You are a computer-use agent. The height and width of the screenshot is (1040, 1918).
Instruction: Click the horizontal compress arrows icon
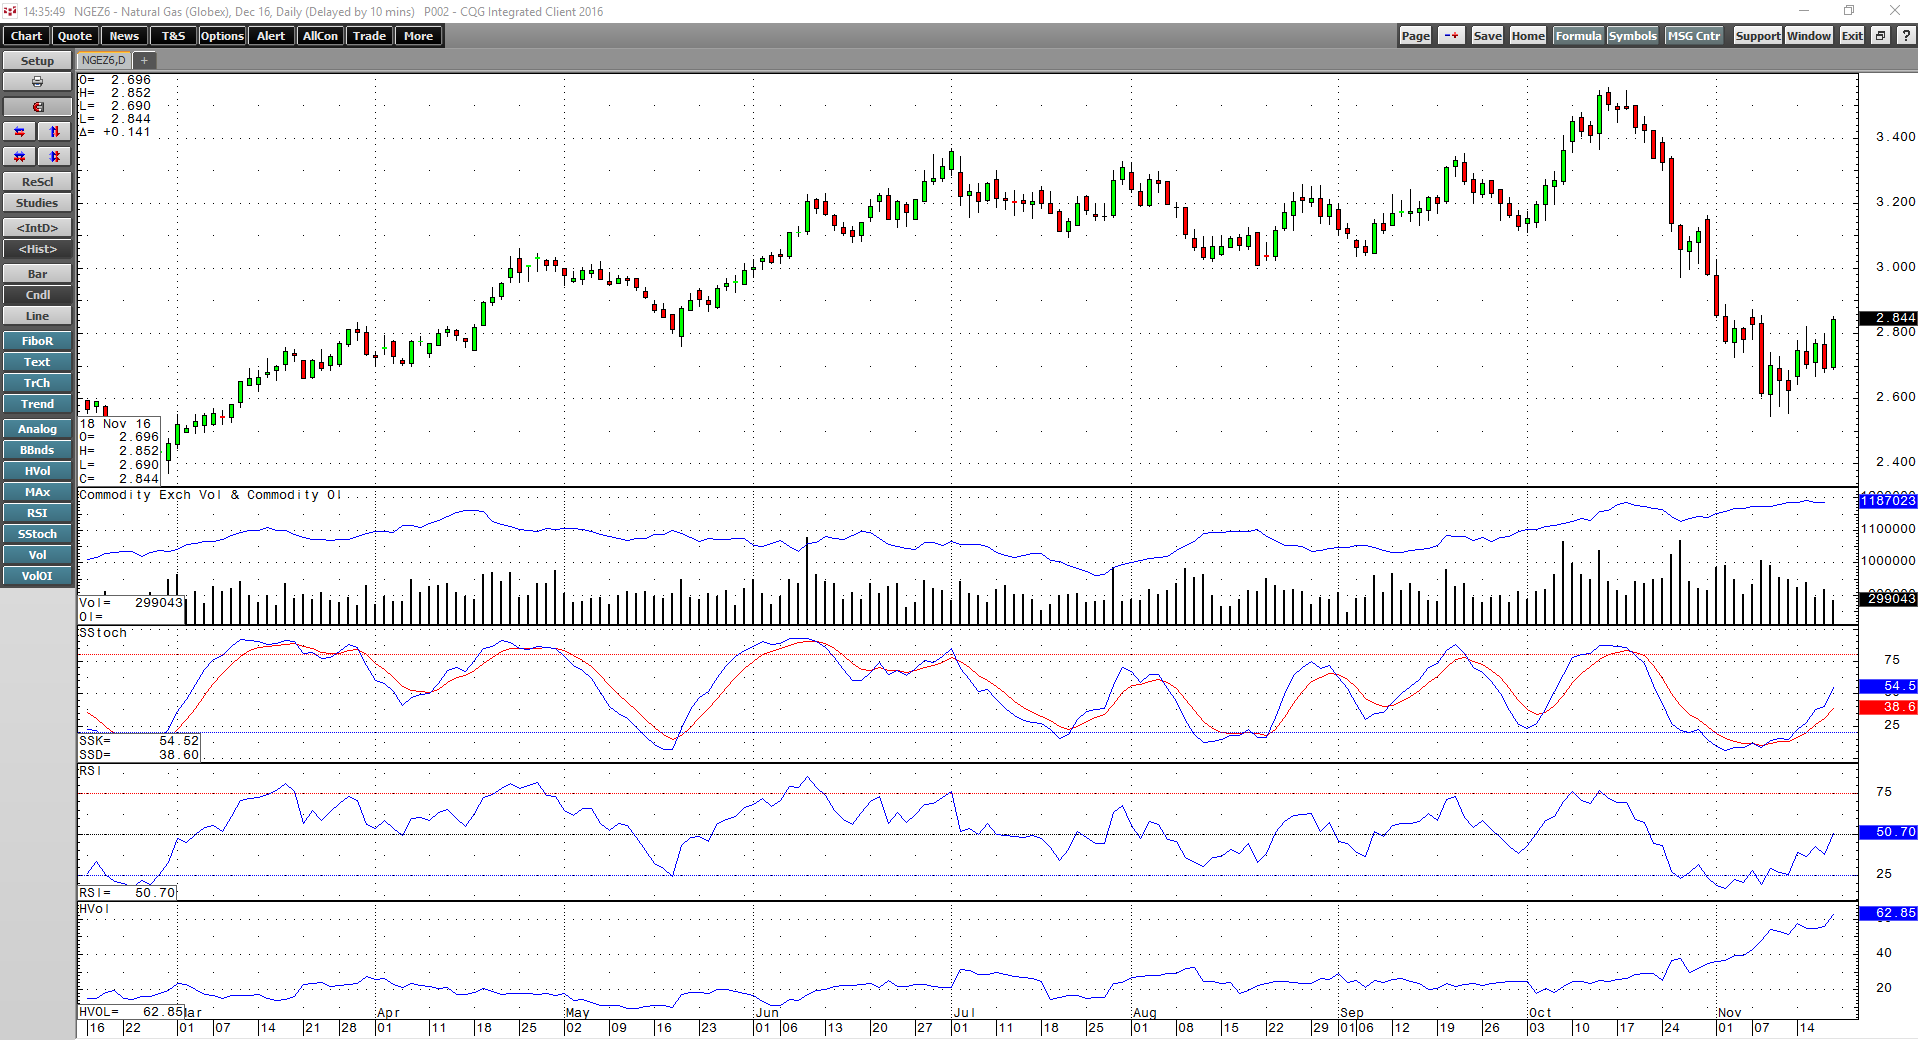click(20, 157)
